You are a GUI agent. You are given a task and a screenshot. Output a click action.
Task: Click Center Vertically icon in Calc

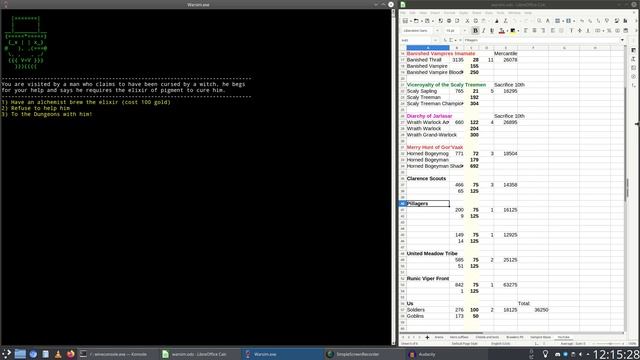point(580,31)
